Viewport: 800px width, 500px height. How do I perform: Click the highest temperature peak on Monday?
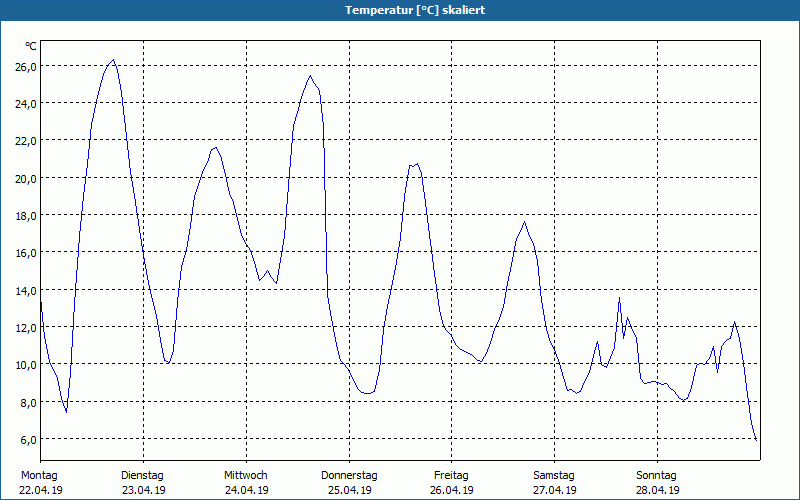113,60
